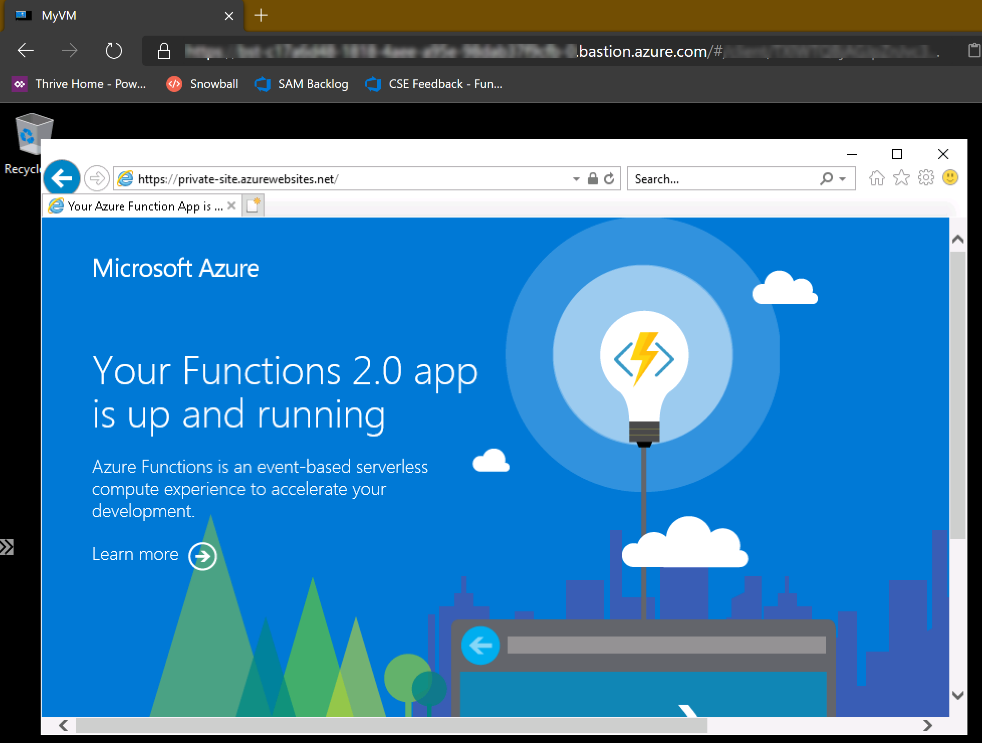The image size is (982, 743).
Task: Click the horizontal scrollbar right arrow
Action: point(928,725)
